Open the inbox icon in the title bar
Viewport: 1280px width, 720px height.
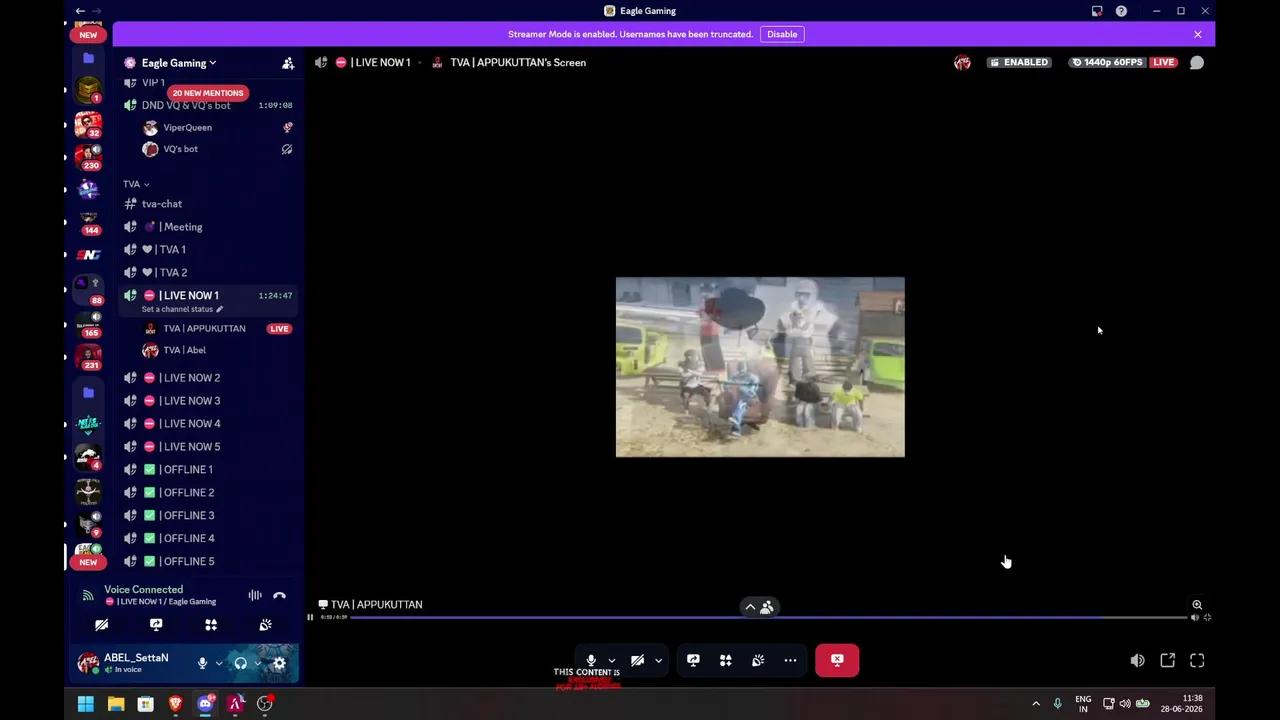point(1097,11)
